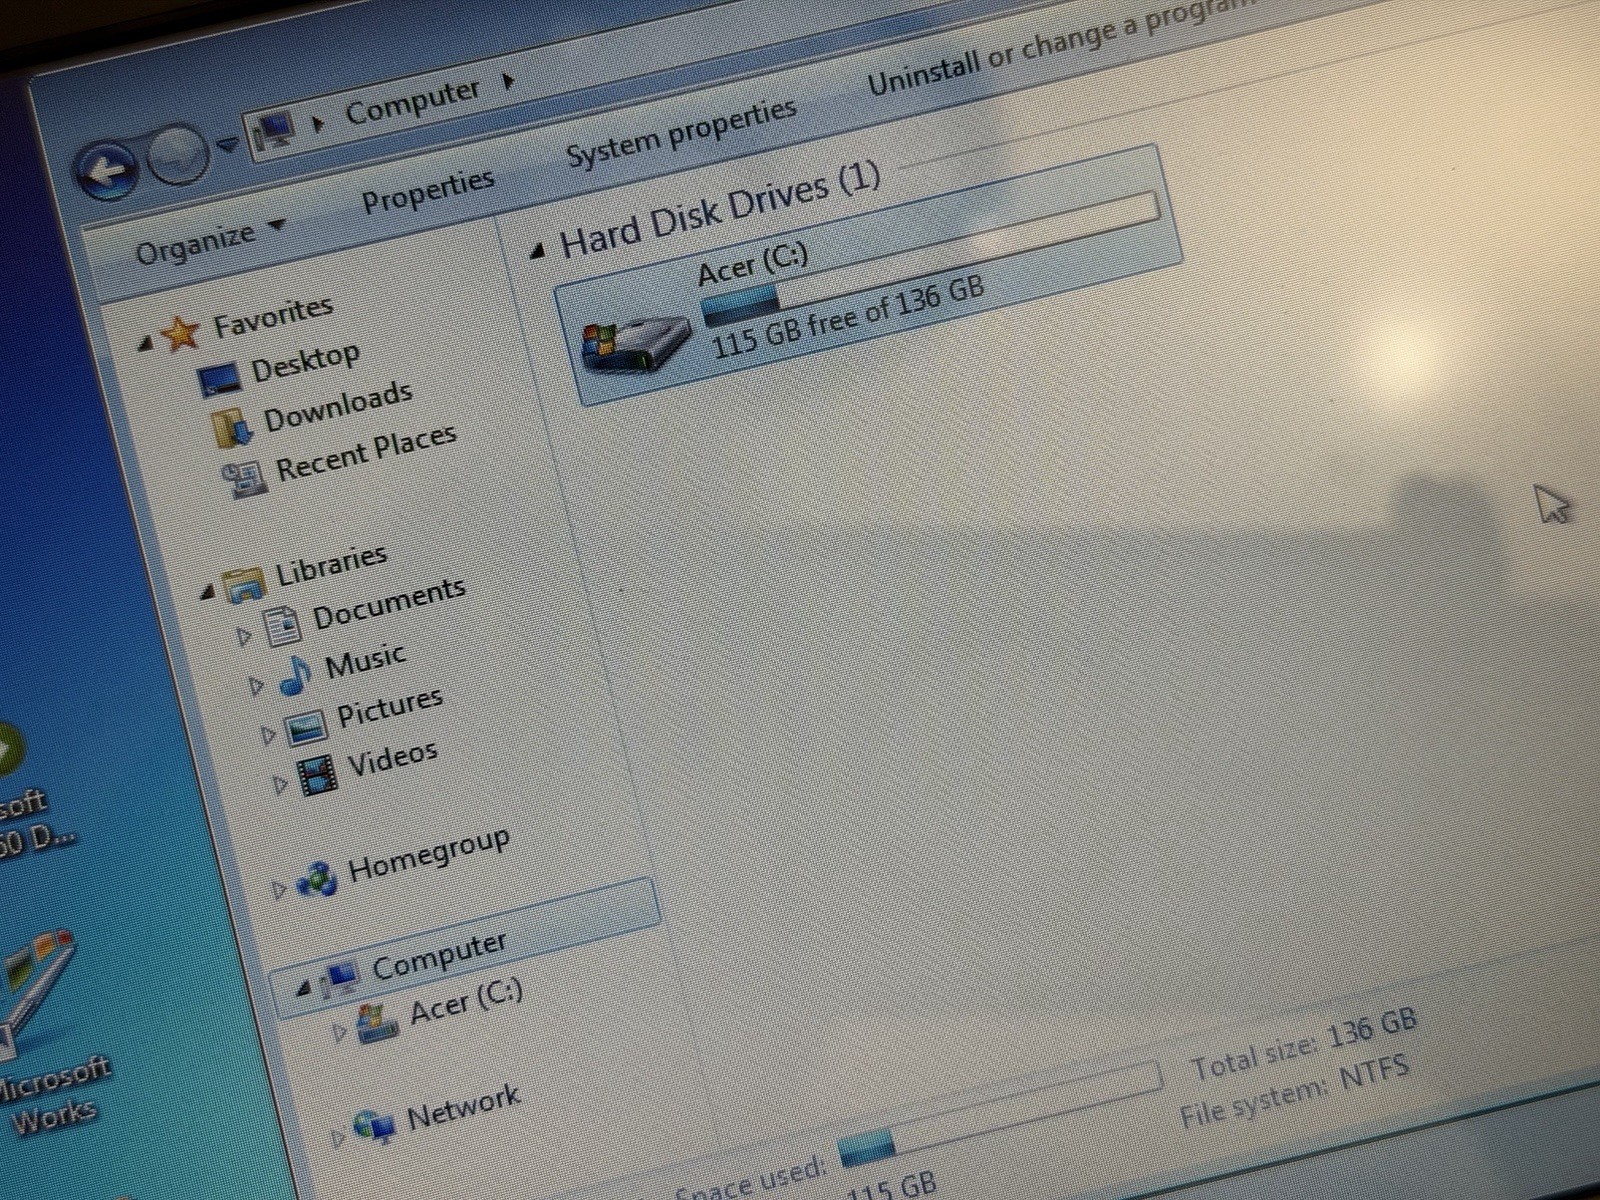Screen dimensions: 1600x1200
Task: Click the Homegroup globe icon
Action: pos(317,880)
